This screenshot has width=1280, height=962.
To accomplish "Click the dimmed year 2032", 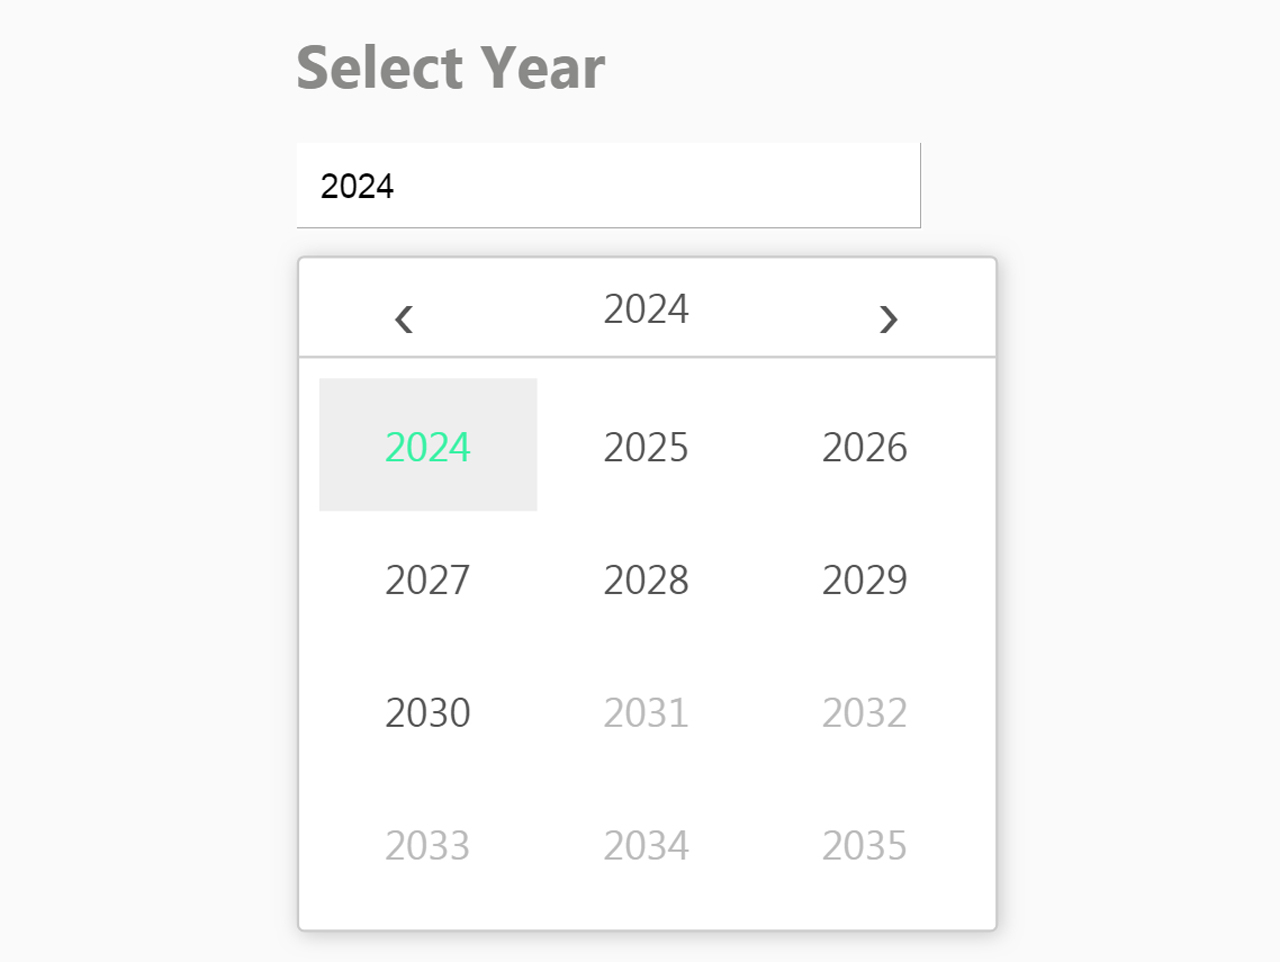I will 865,711.
